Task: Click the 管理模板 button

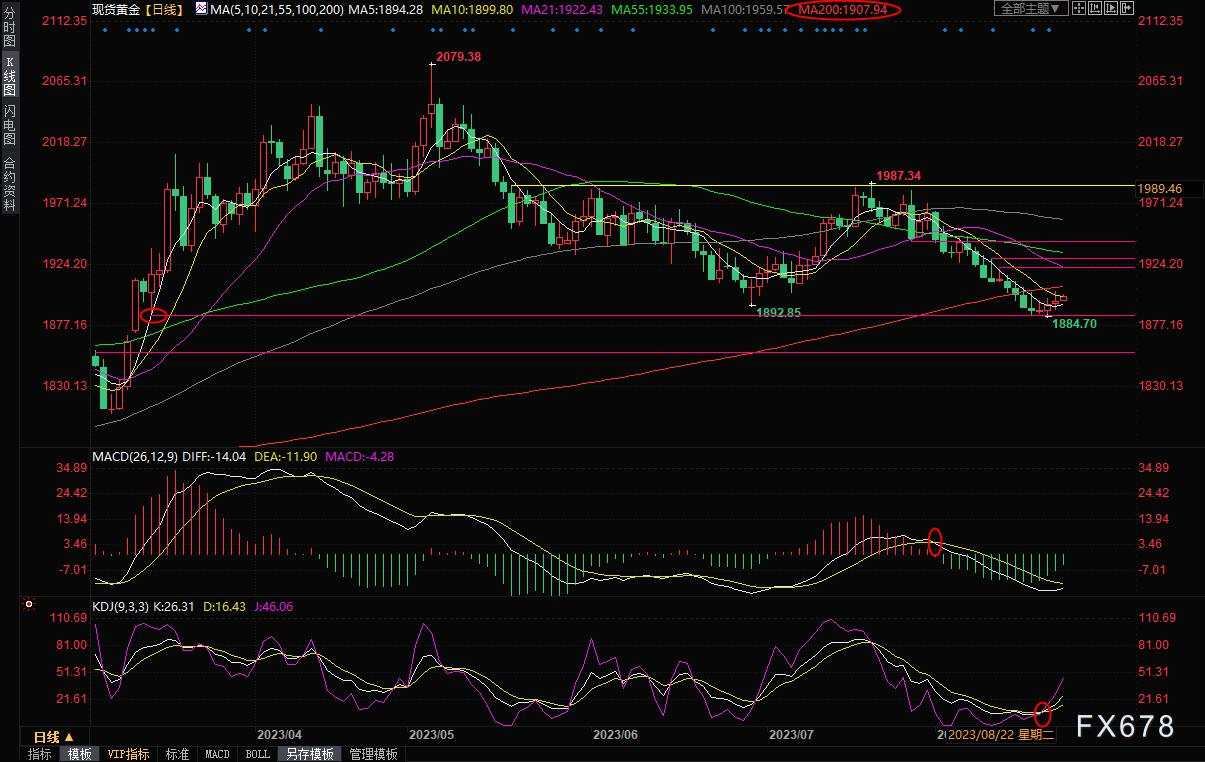Action: [373, 754]
